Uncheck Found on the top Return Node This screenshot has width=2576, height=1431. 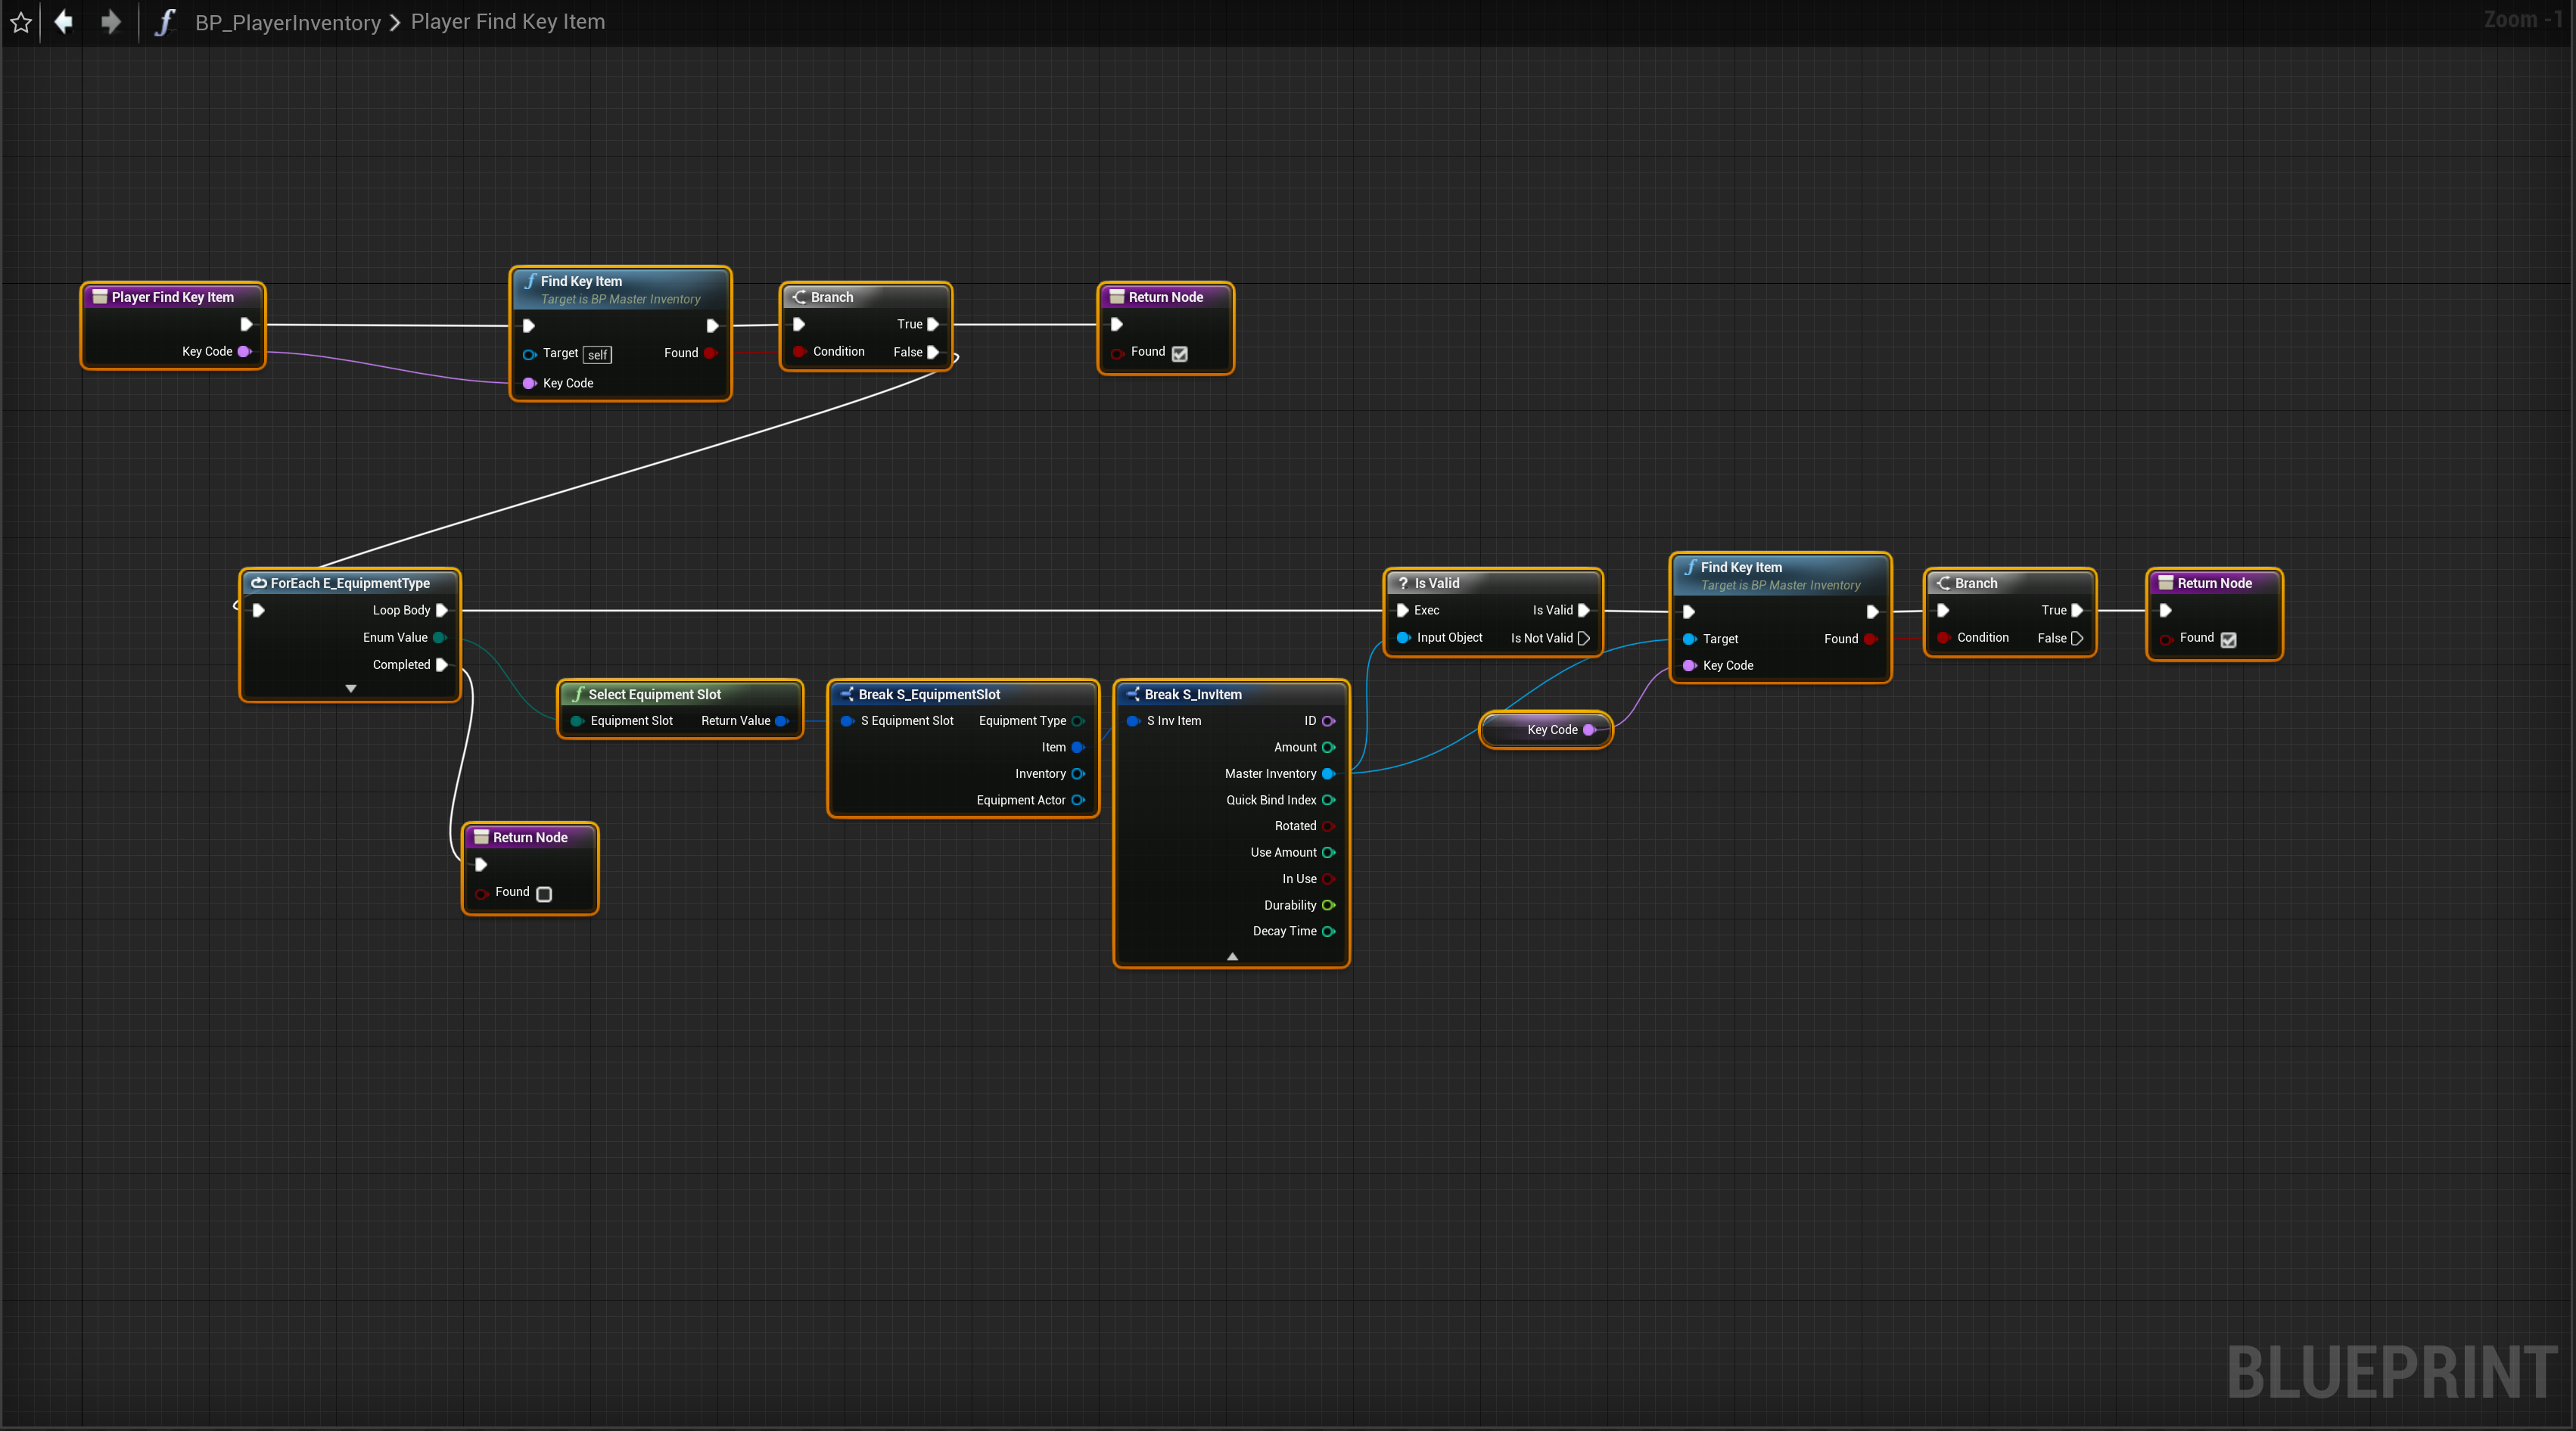1179,353
